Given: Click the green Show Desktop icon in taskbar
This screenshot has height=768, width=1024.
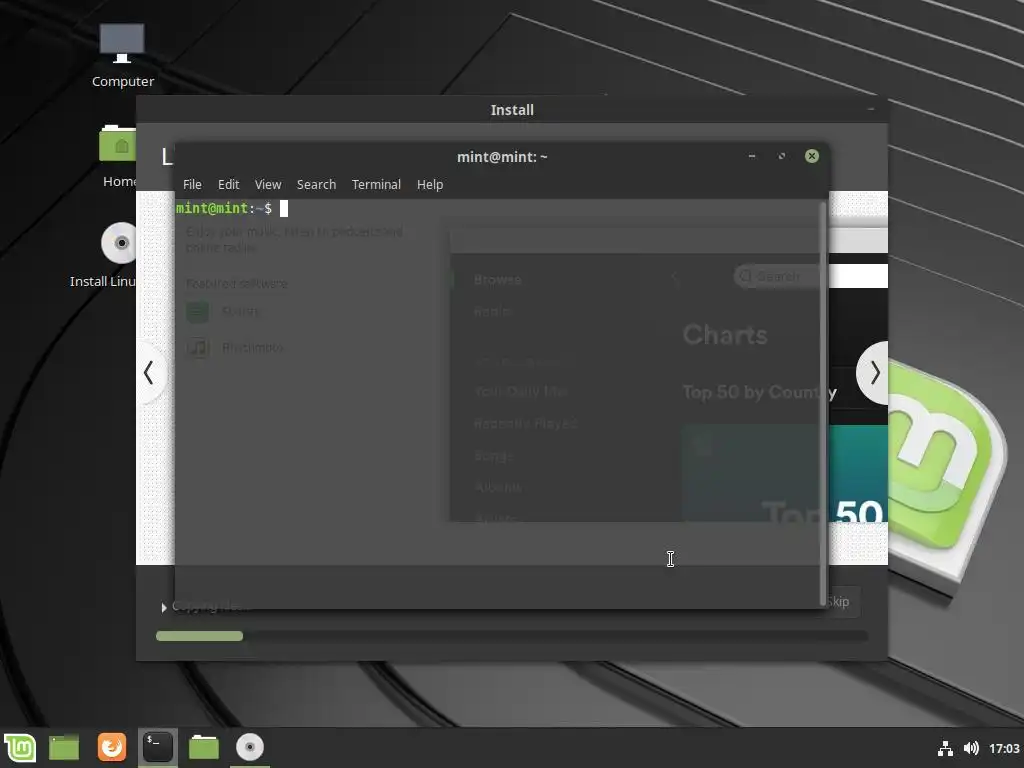Looking at the screenshot, I should [64, 747].
